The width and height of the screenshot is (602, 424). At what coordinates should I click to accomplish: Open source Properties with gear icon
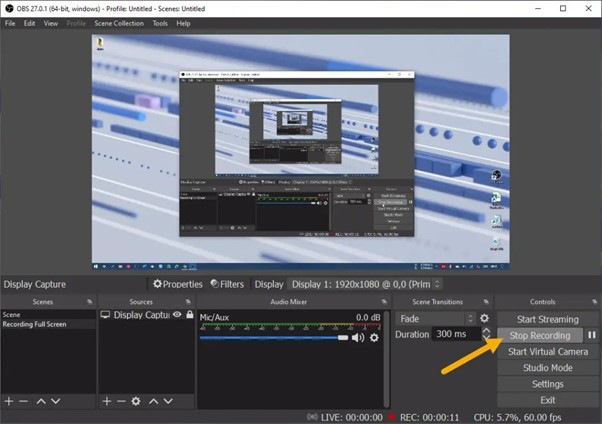tap(178, 284)
